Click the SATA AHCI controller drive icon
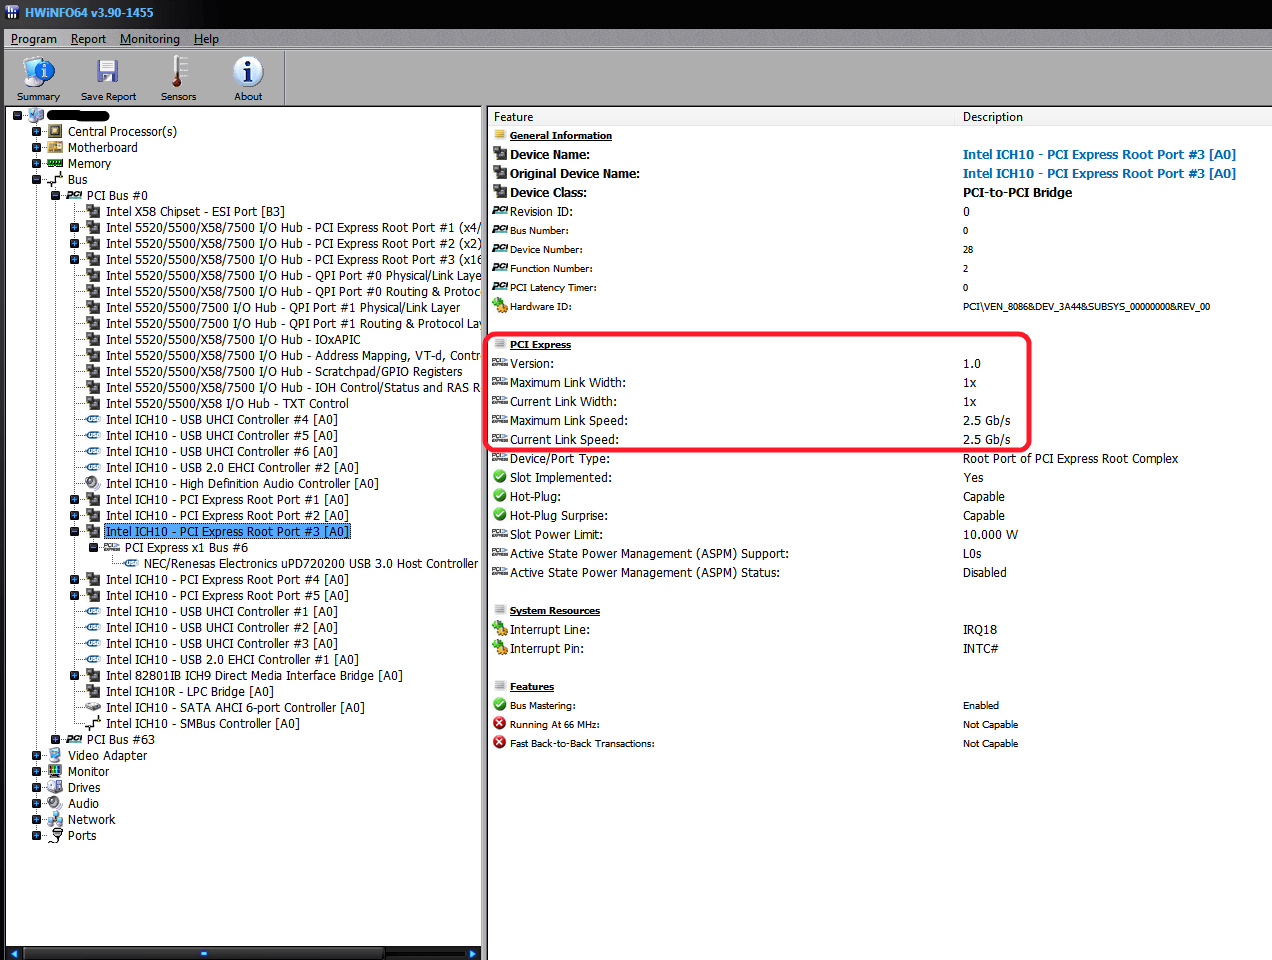Screen dimensions: 1272x960 tap(93, 707)
